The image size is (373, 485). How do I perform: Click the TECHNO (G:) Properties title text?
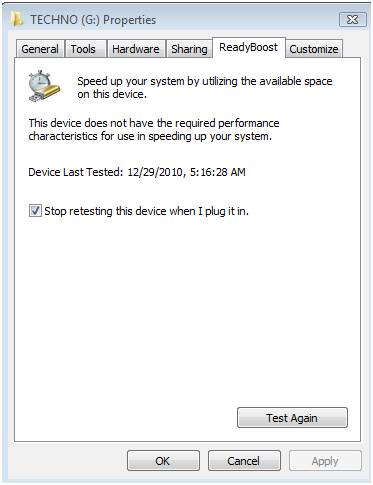click(93, 20)
